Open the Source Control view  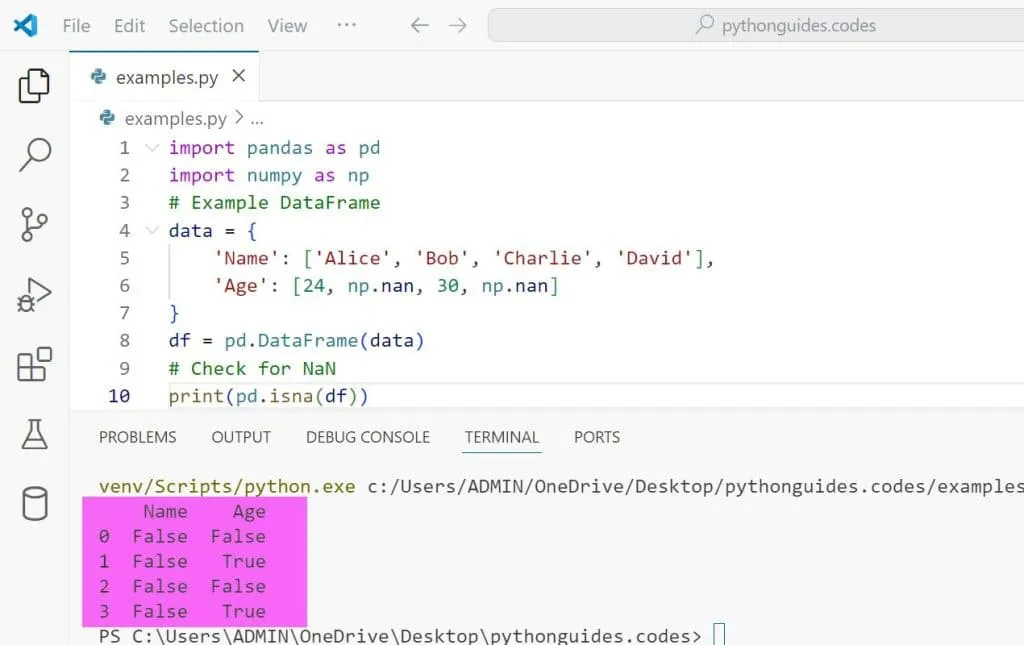click(34, 225)
